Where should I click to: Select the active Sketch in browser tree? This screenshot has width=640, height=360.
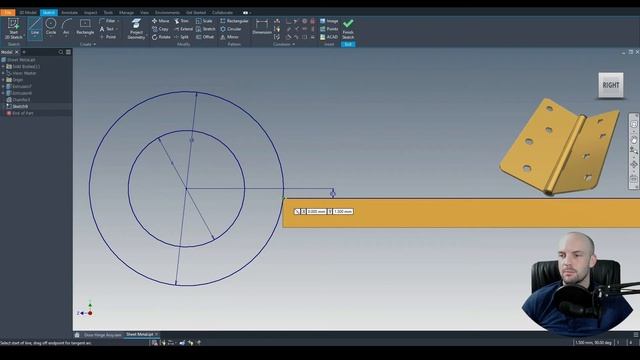coord(17,106)
